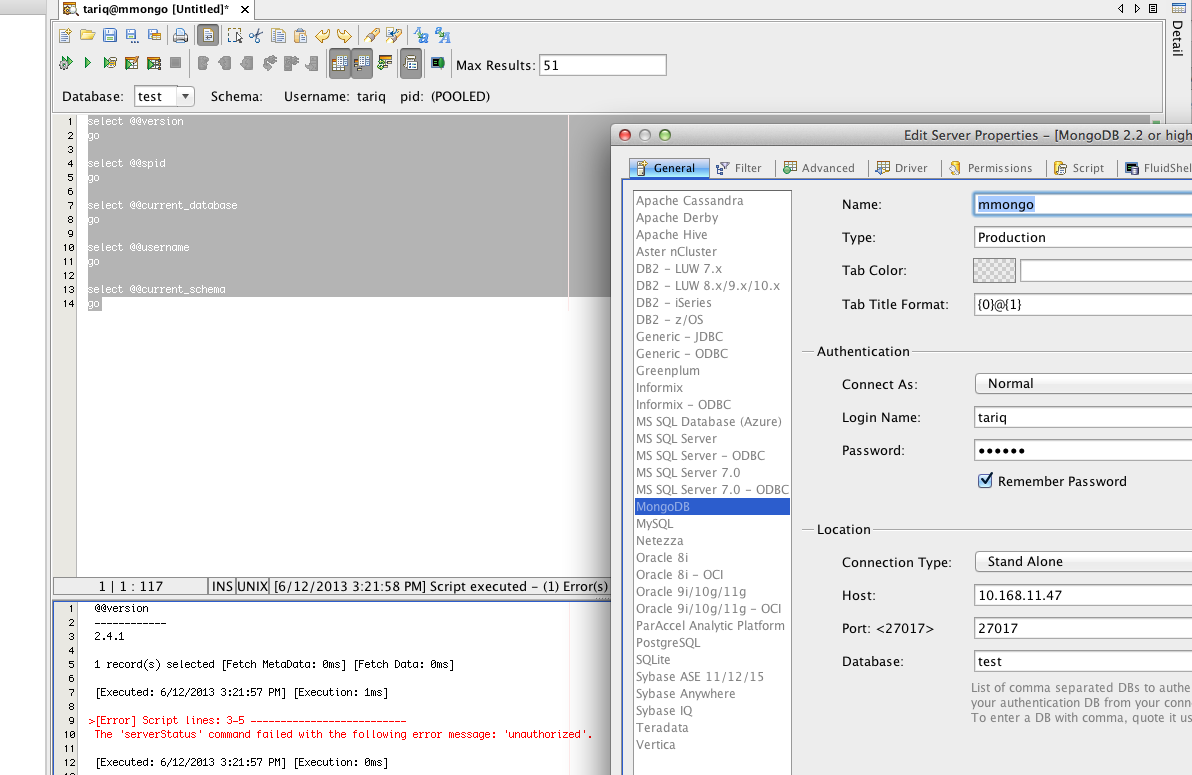Click the Save As icon
This screenshot has width=1192, height=775.
132,36
